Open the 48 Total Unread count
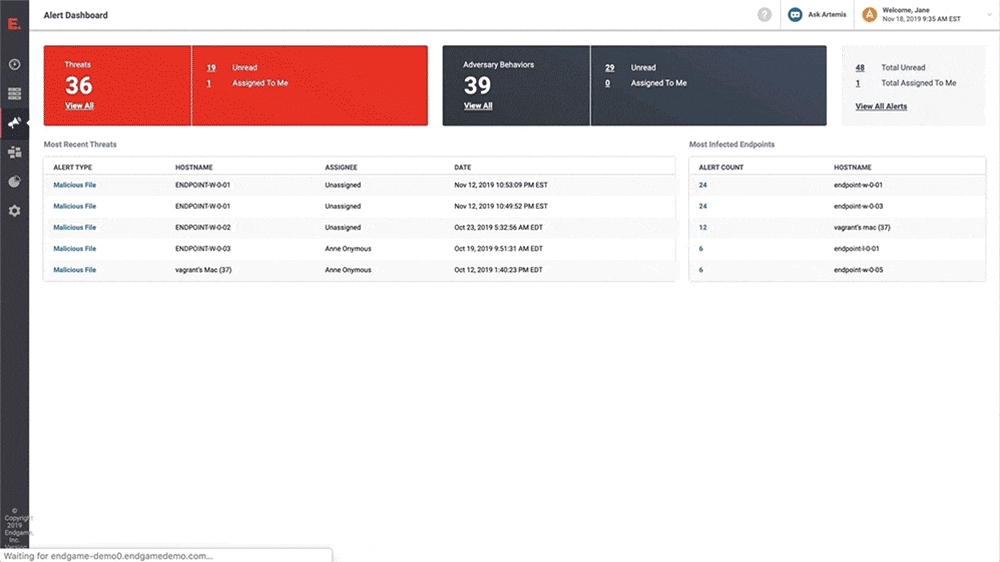1000x562 pixels. 860,68
